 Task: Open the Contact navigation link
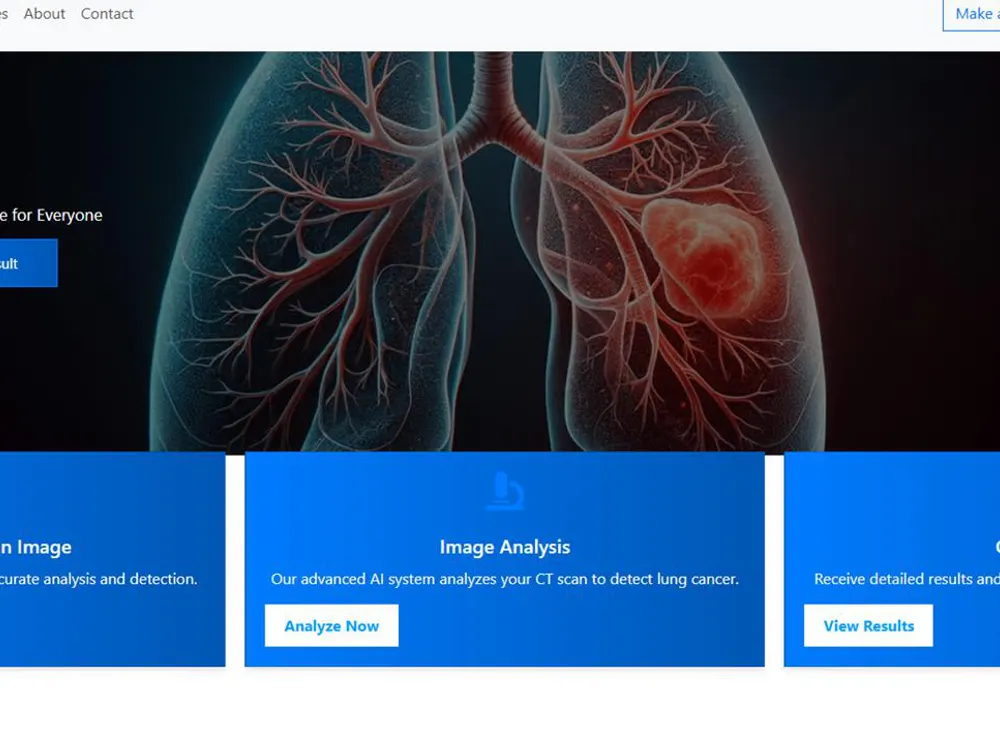click(107, 13)
